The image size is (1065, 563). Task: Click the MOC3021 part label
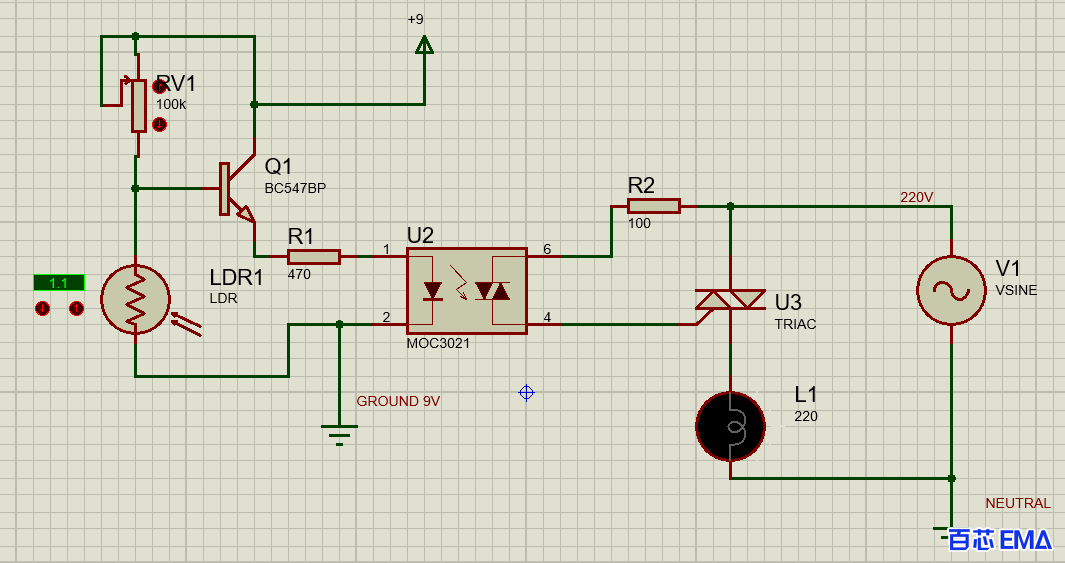(438, 343)
